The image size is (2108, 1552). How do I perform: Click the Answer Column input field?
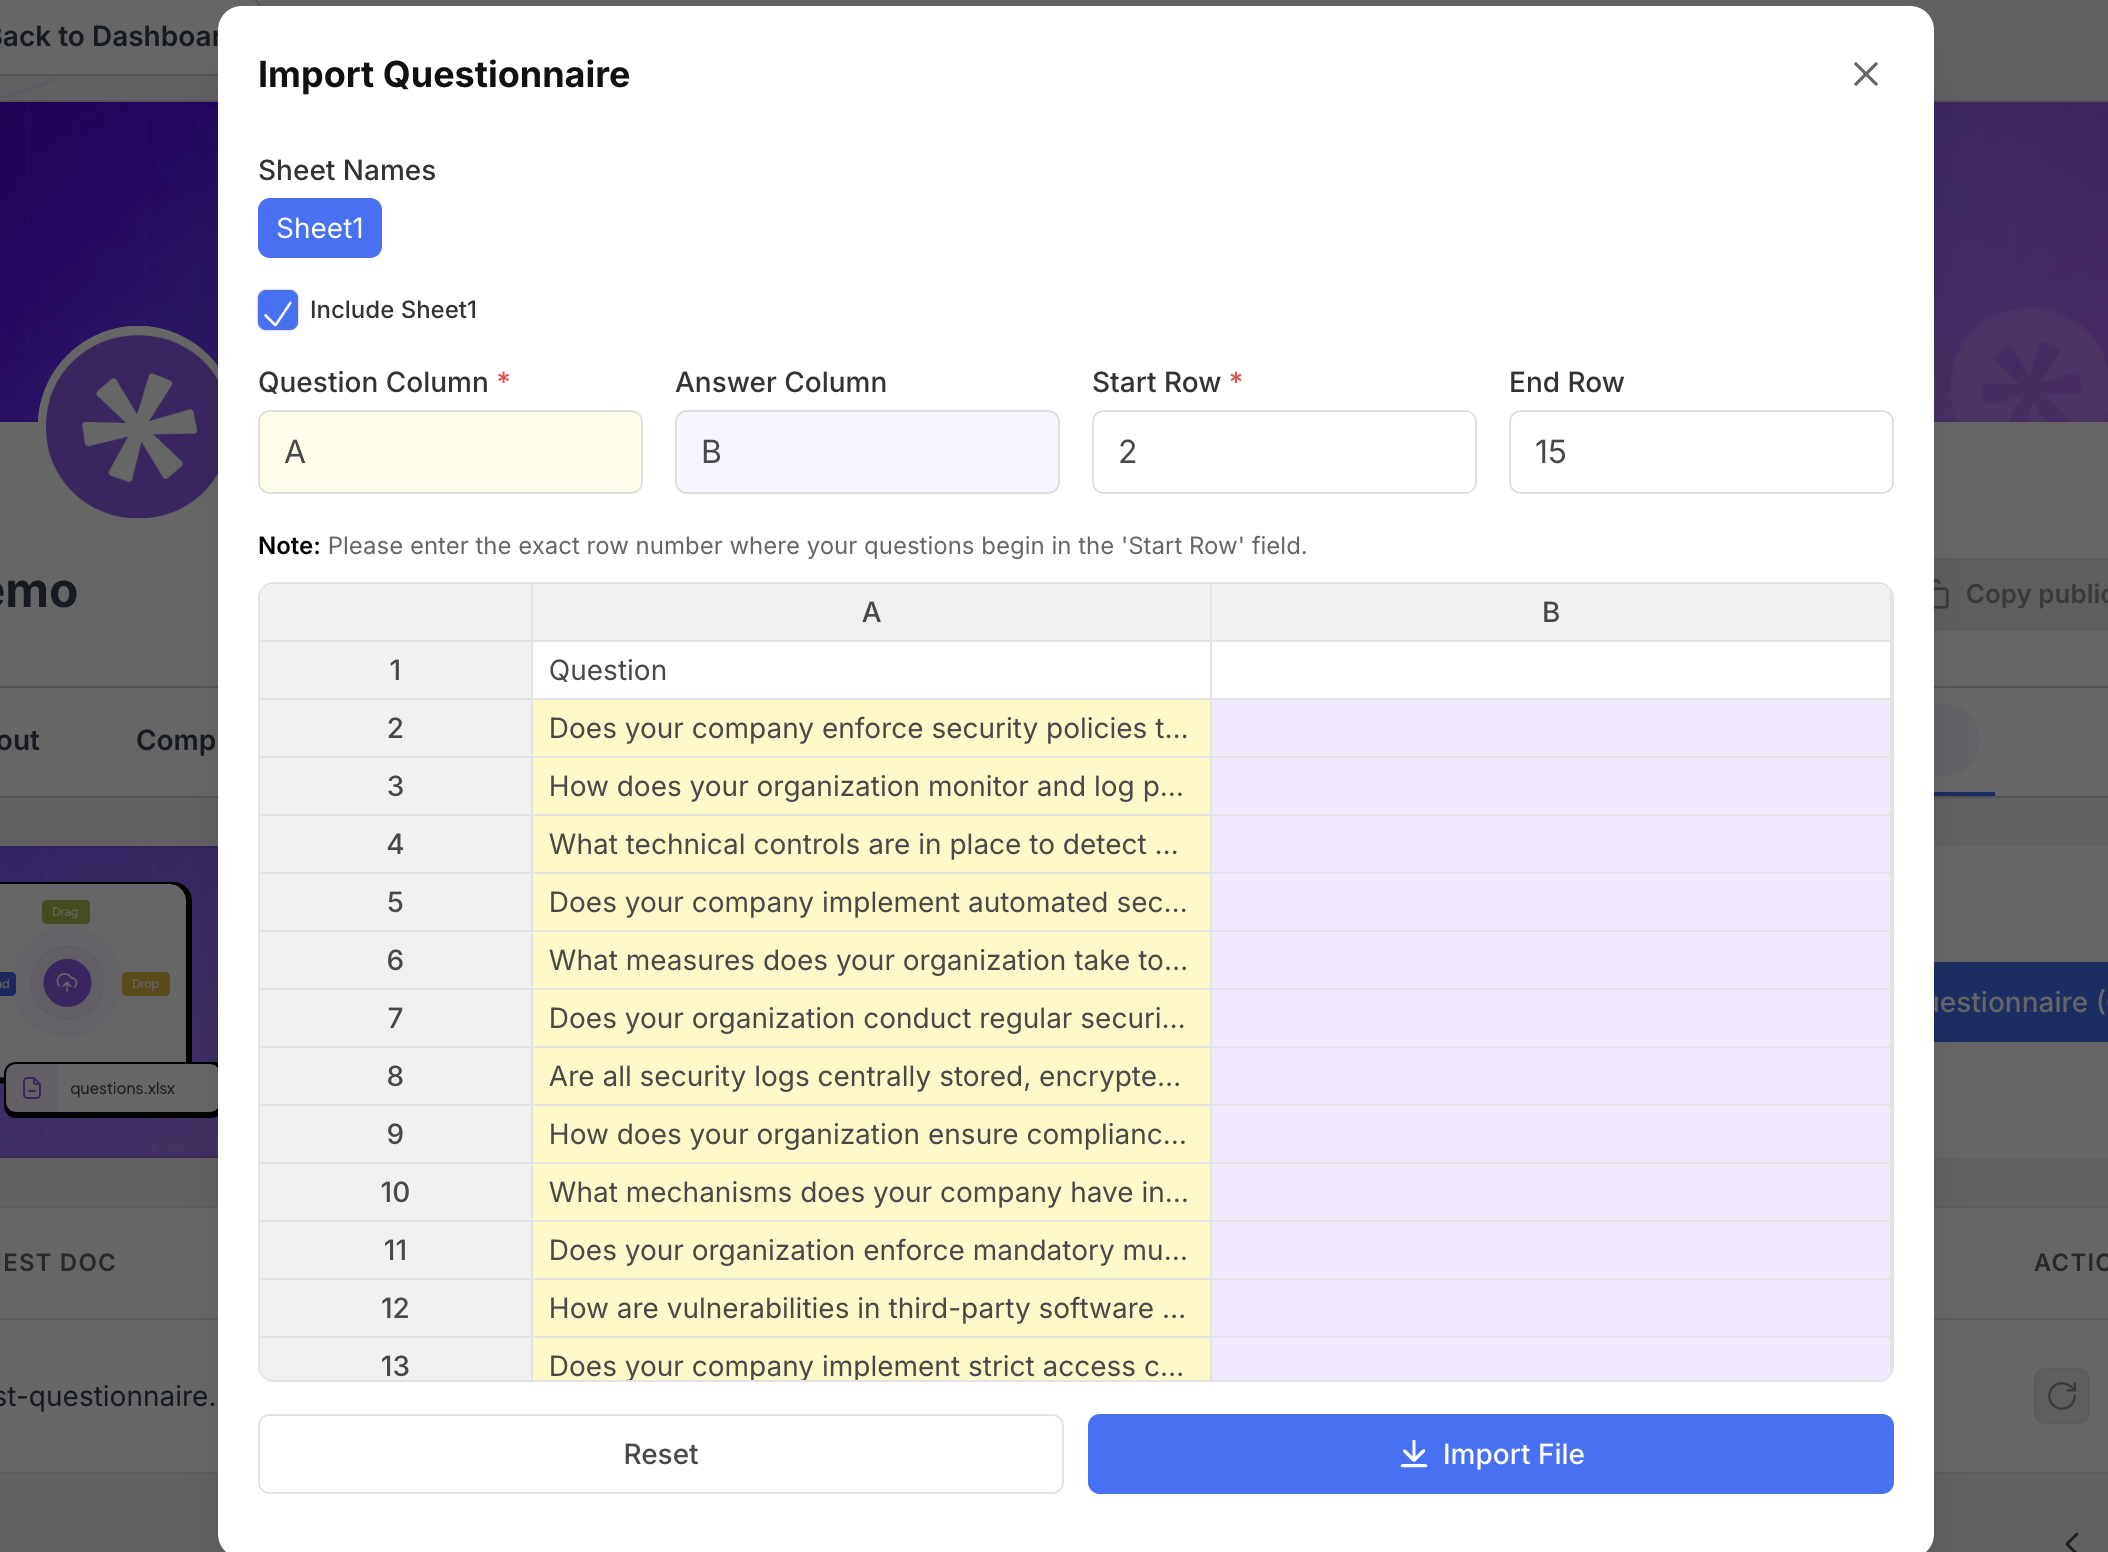point(866,452)
